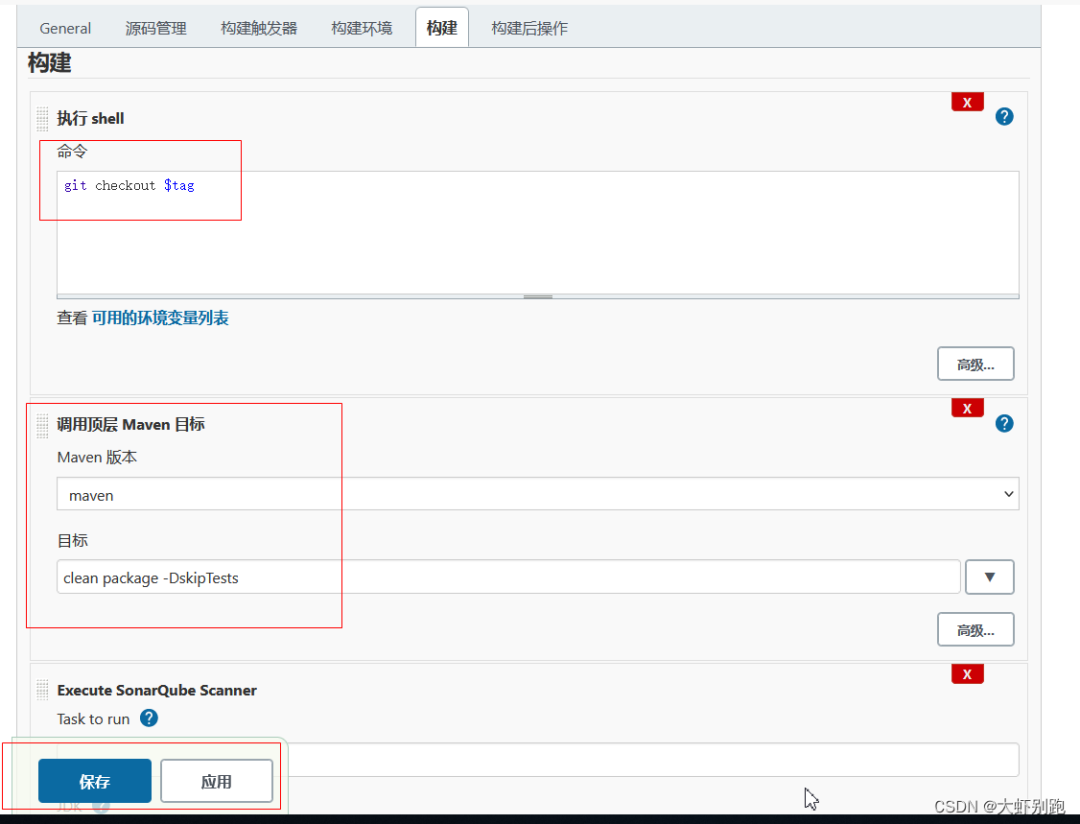Switch to the General tab

tap(65, 28)
